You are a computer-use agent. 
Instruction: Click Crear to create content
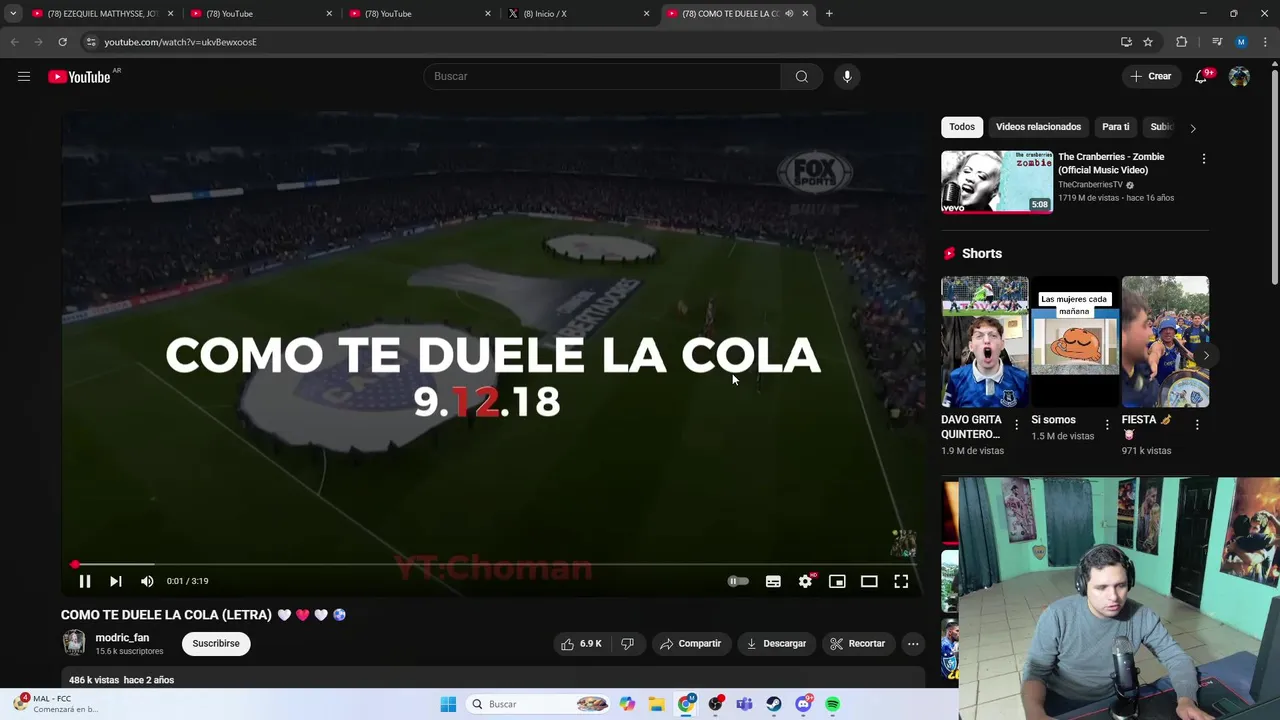(1151, 76)
